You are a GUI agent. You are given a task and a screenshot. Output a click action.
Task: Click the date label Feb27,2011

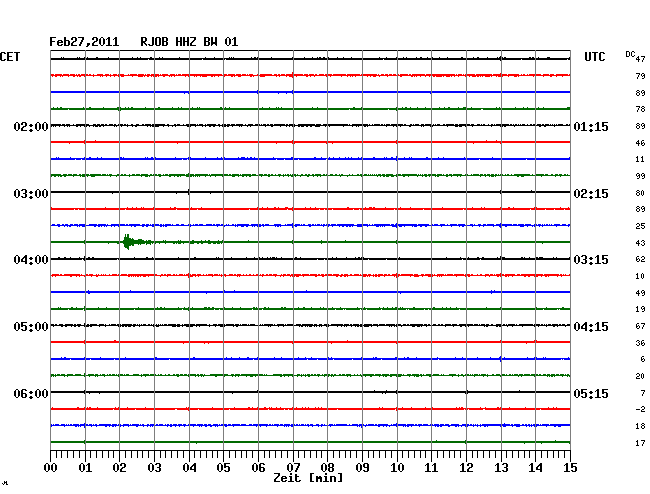tap(84, 42)
